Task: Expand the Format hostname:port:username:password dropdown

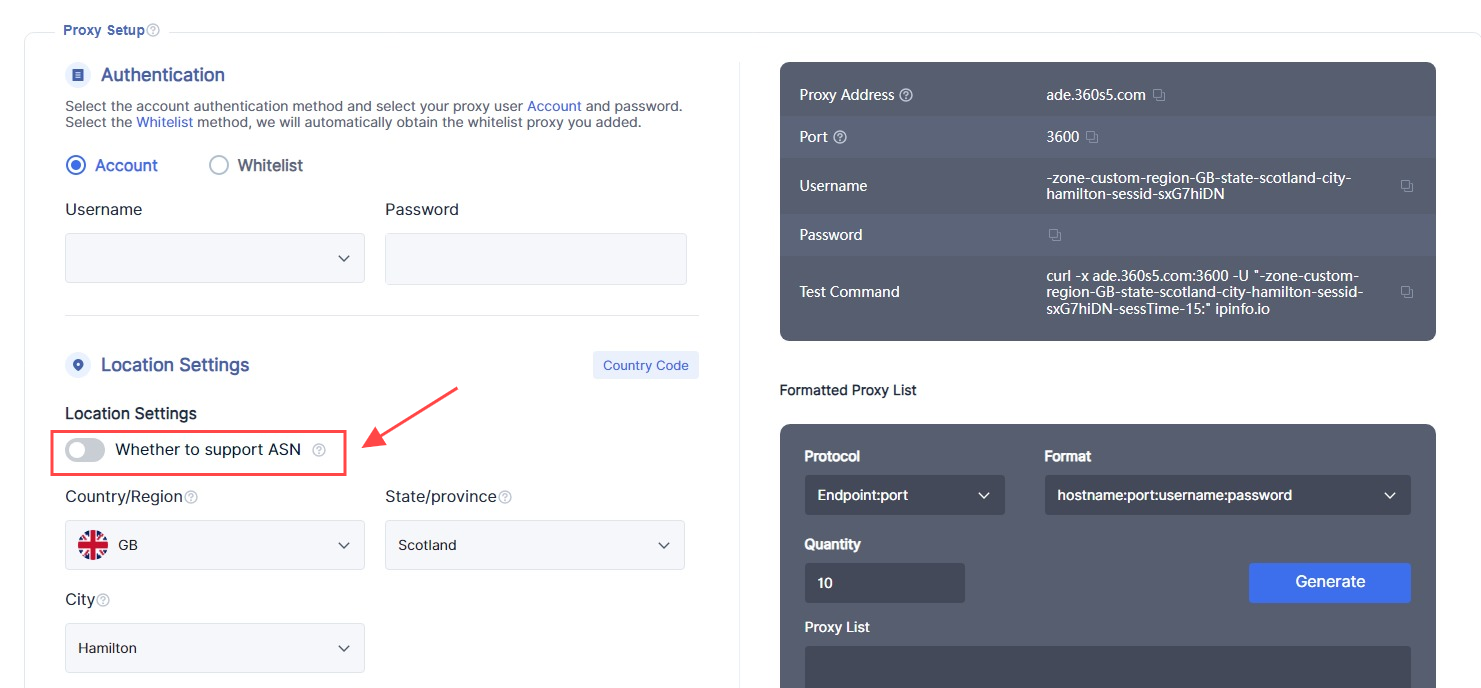Action: coord(1226,495)
